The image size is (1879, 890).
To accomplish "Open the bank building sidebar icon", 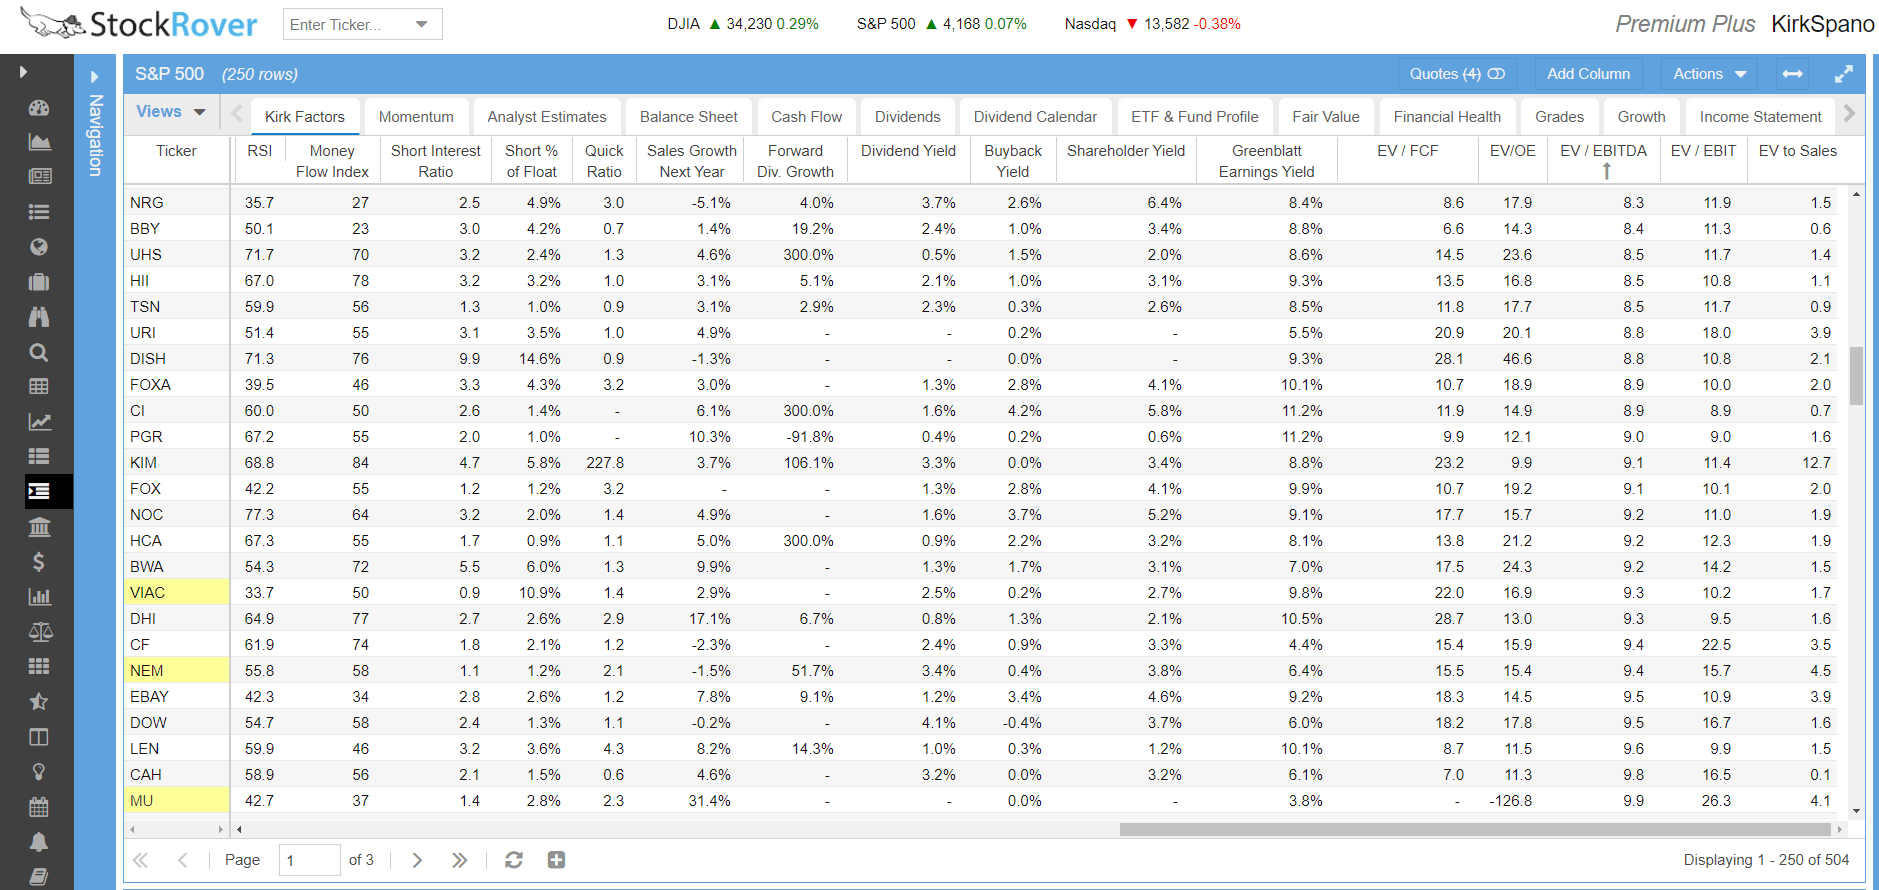I will (39, 527).
